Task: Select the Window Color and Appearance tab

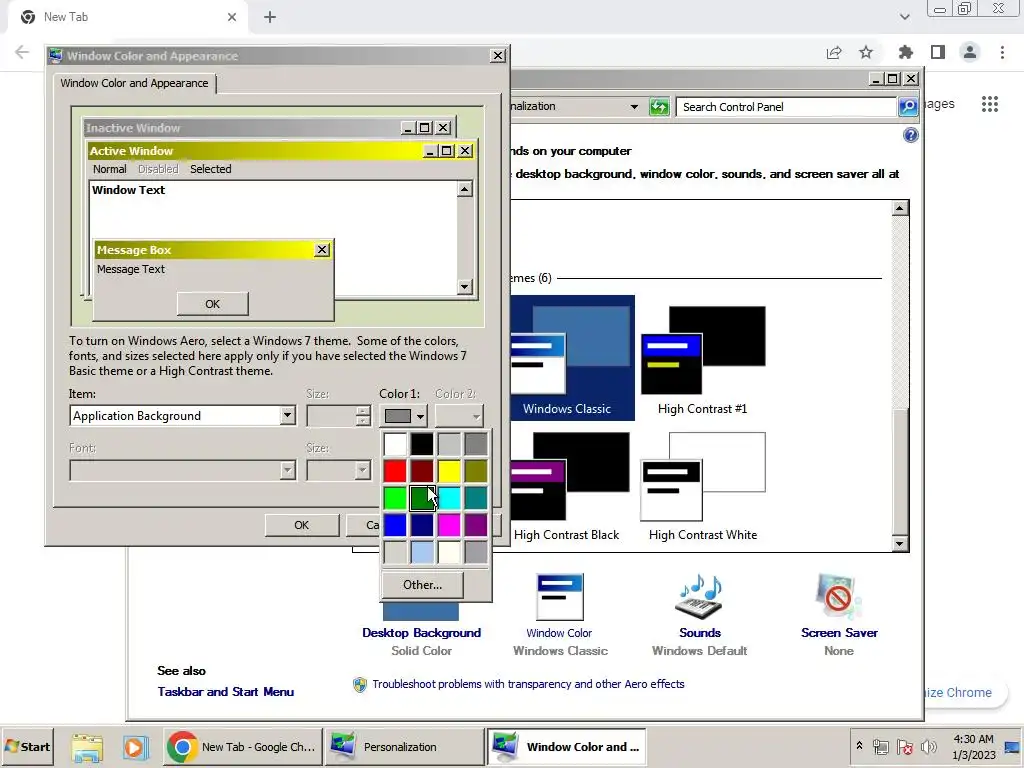Action: click(135, 83)
